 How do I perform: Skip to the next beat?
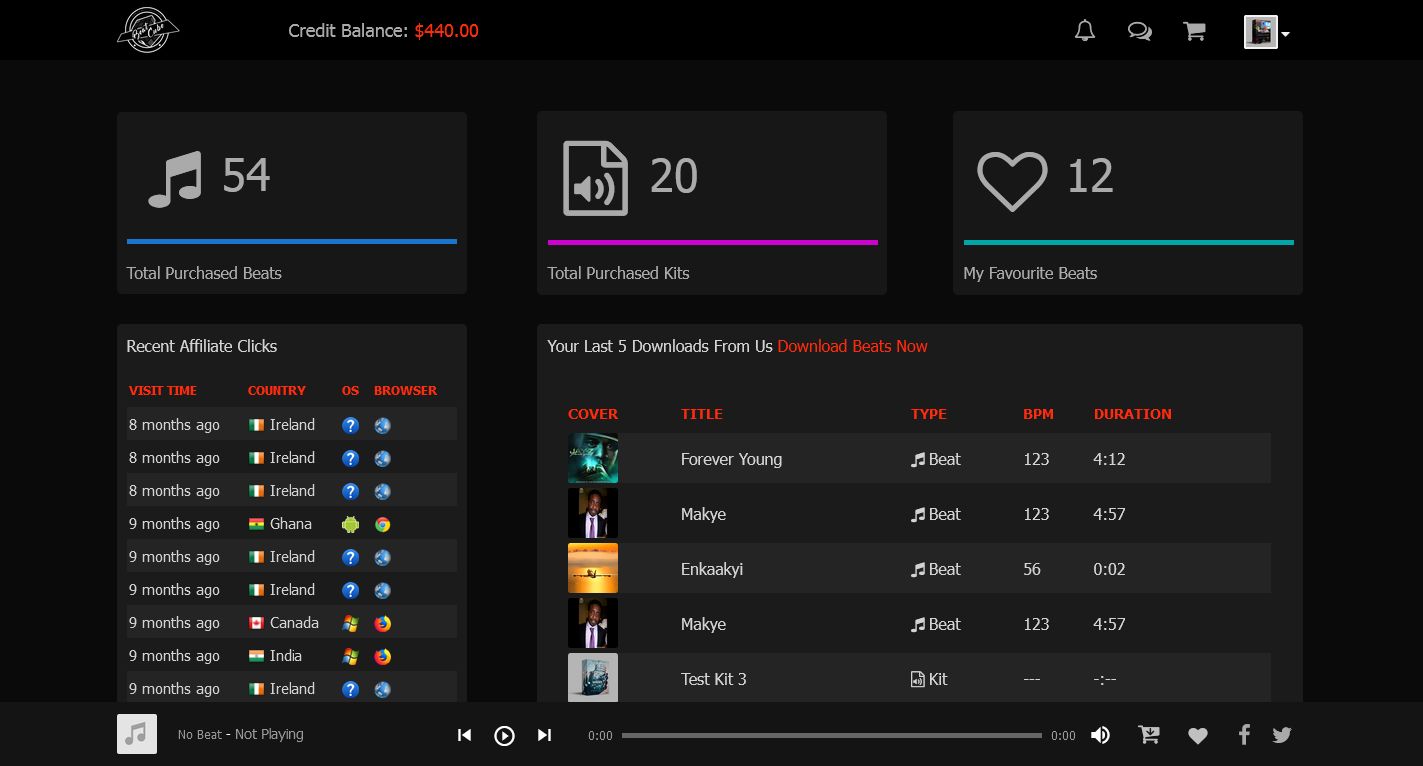(544, 735)
